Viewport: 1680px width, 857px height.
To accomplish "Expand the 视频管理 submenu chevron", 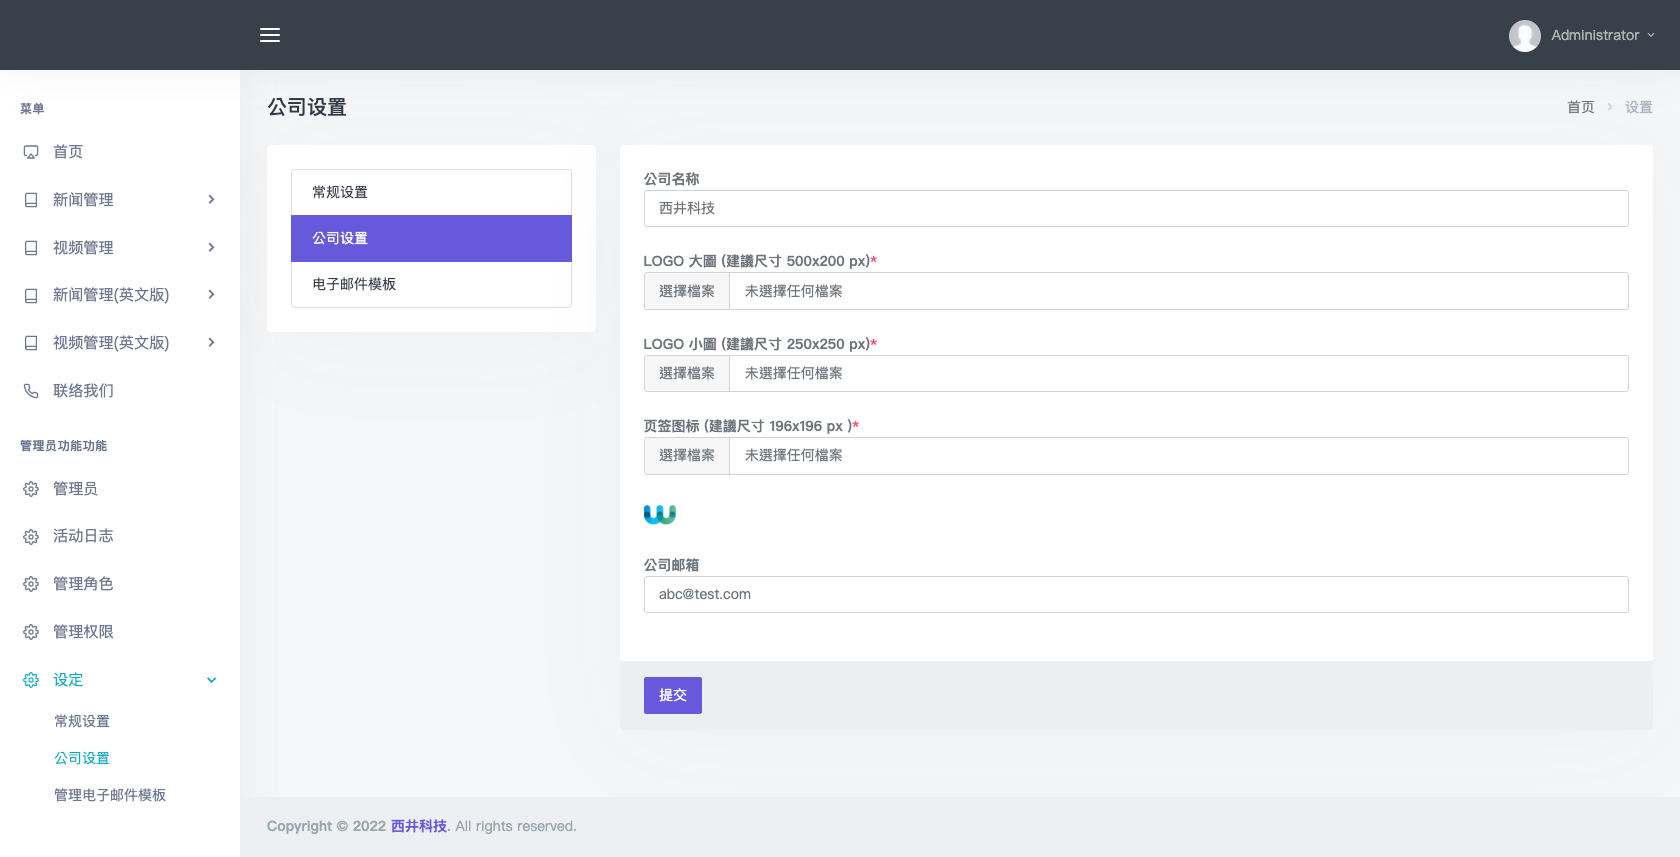I will [211, 248].
